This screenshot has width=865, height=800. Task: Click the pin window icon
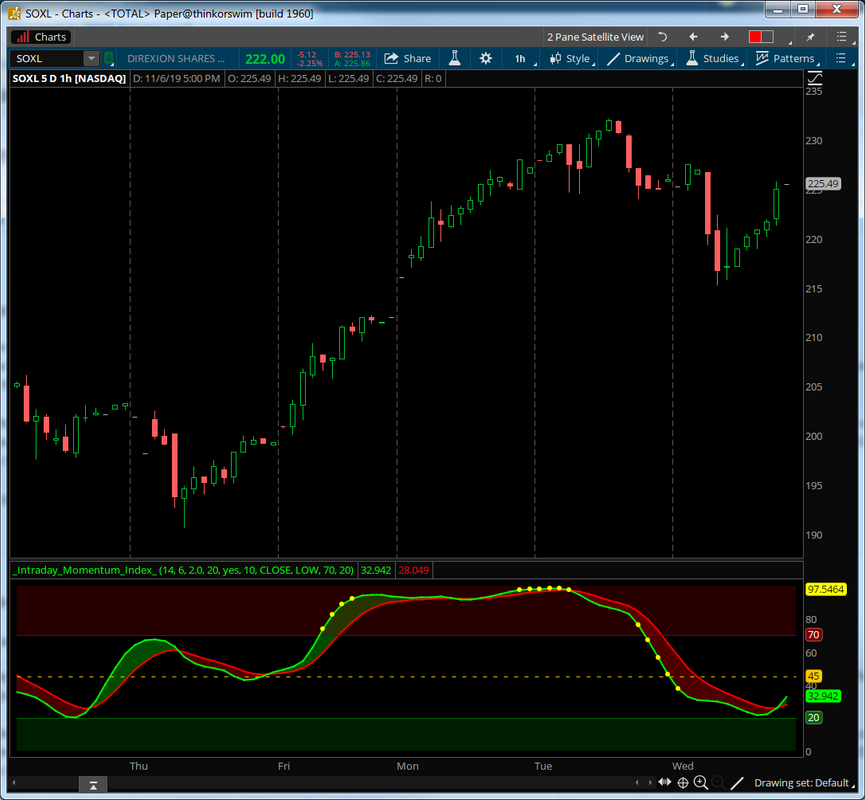810,37
